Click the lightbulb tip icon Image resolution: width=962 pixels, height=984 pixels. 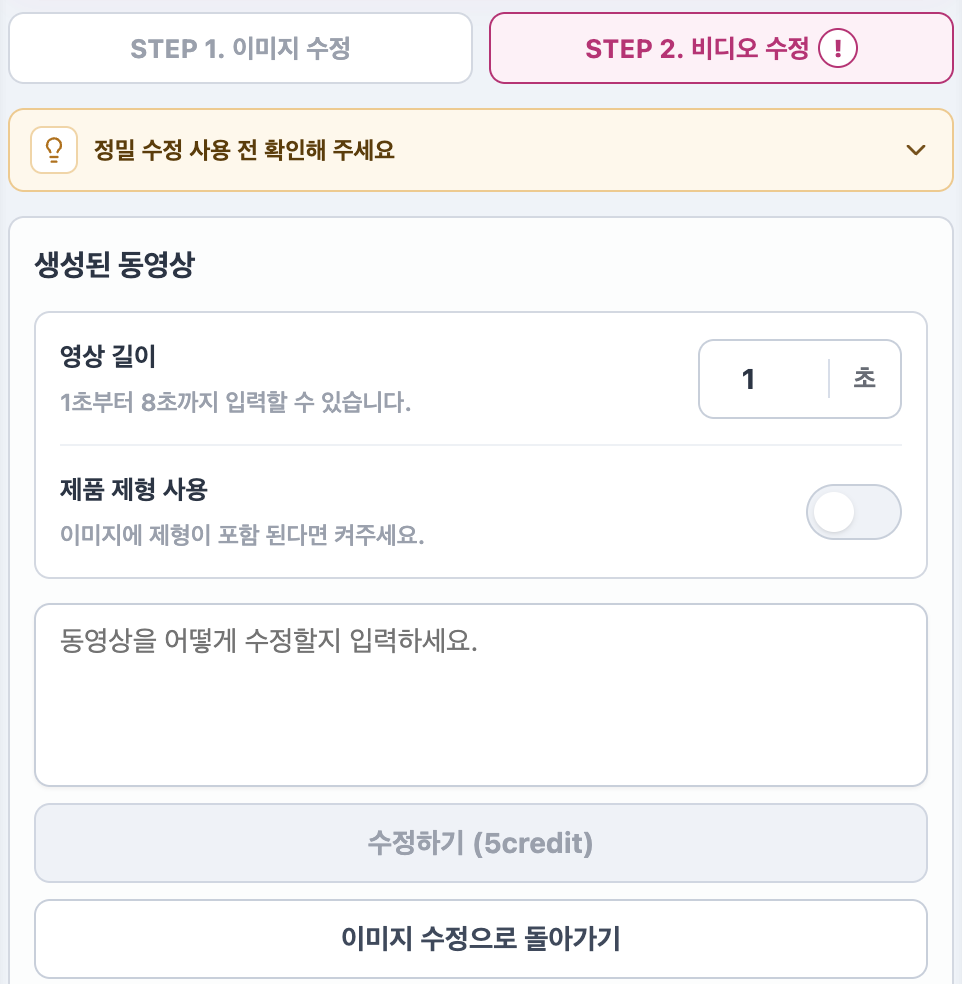coord(54,150)
